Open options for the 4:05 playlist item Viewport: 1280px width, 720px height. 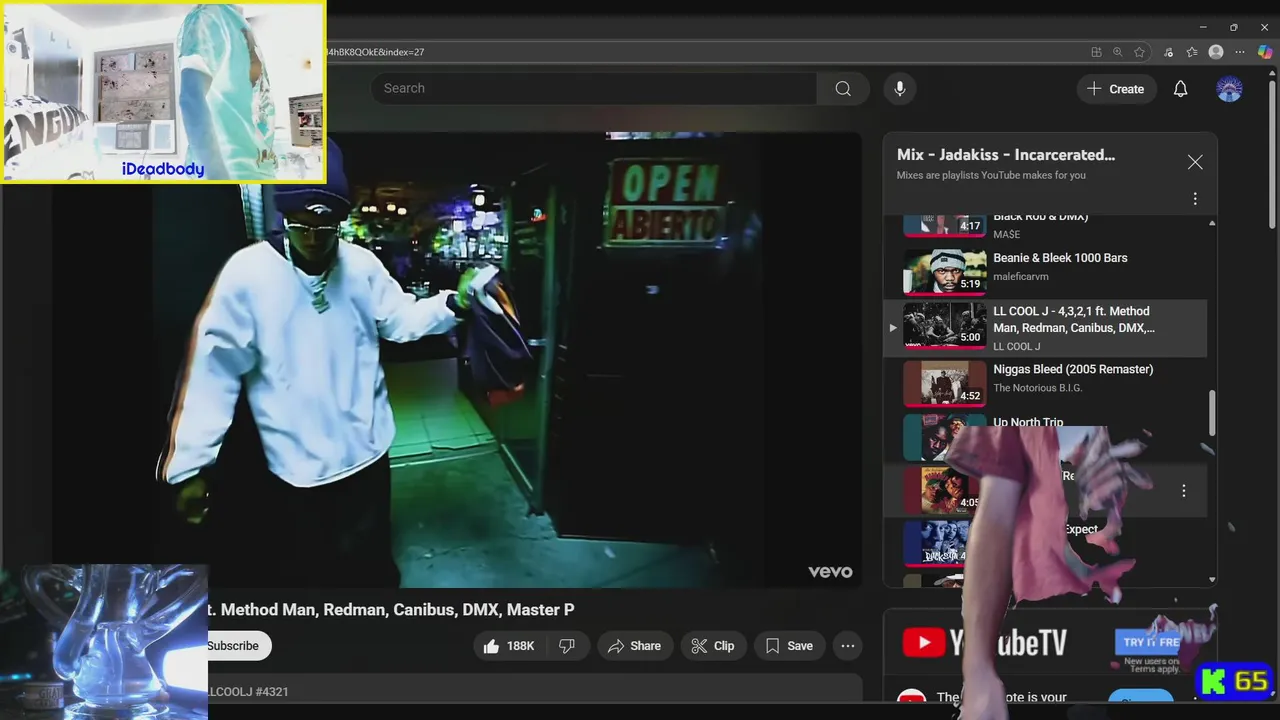pyautogui.click(x=1184, y=491)
